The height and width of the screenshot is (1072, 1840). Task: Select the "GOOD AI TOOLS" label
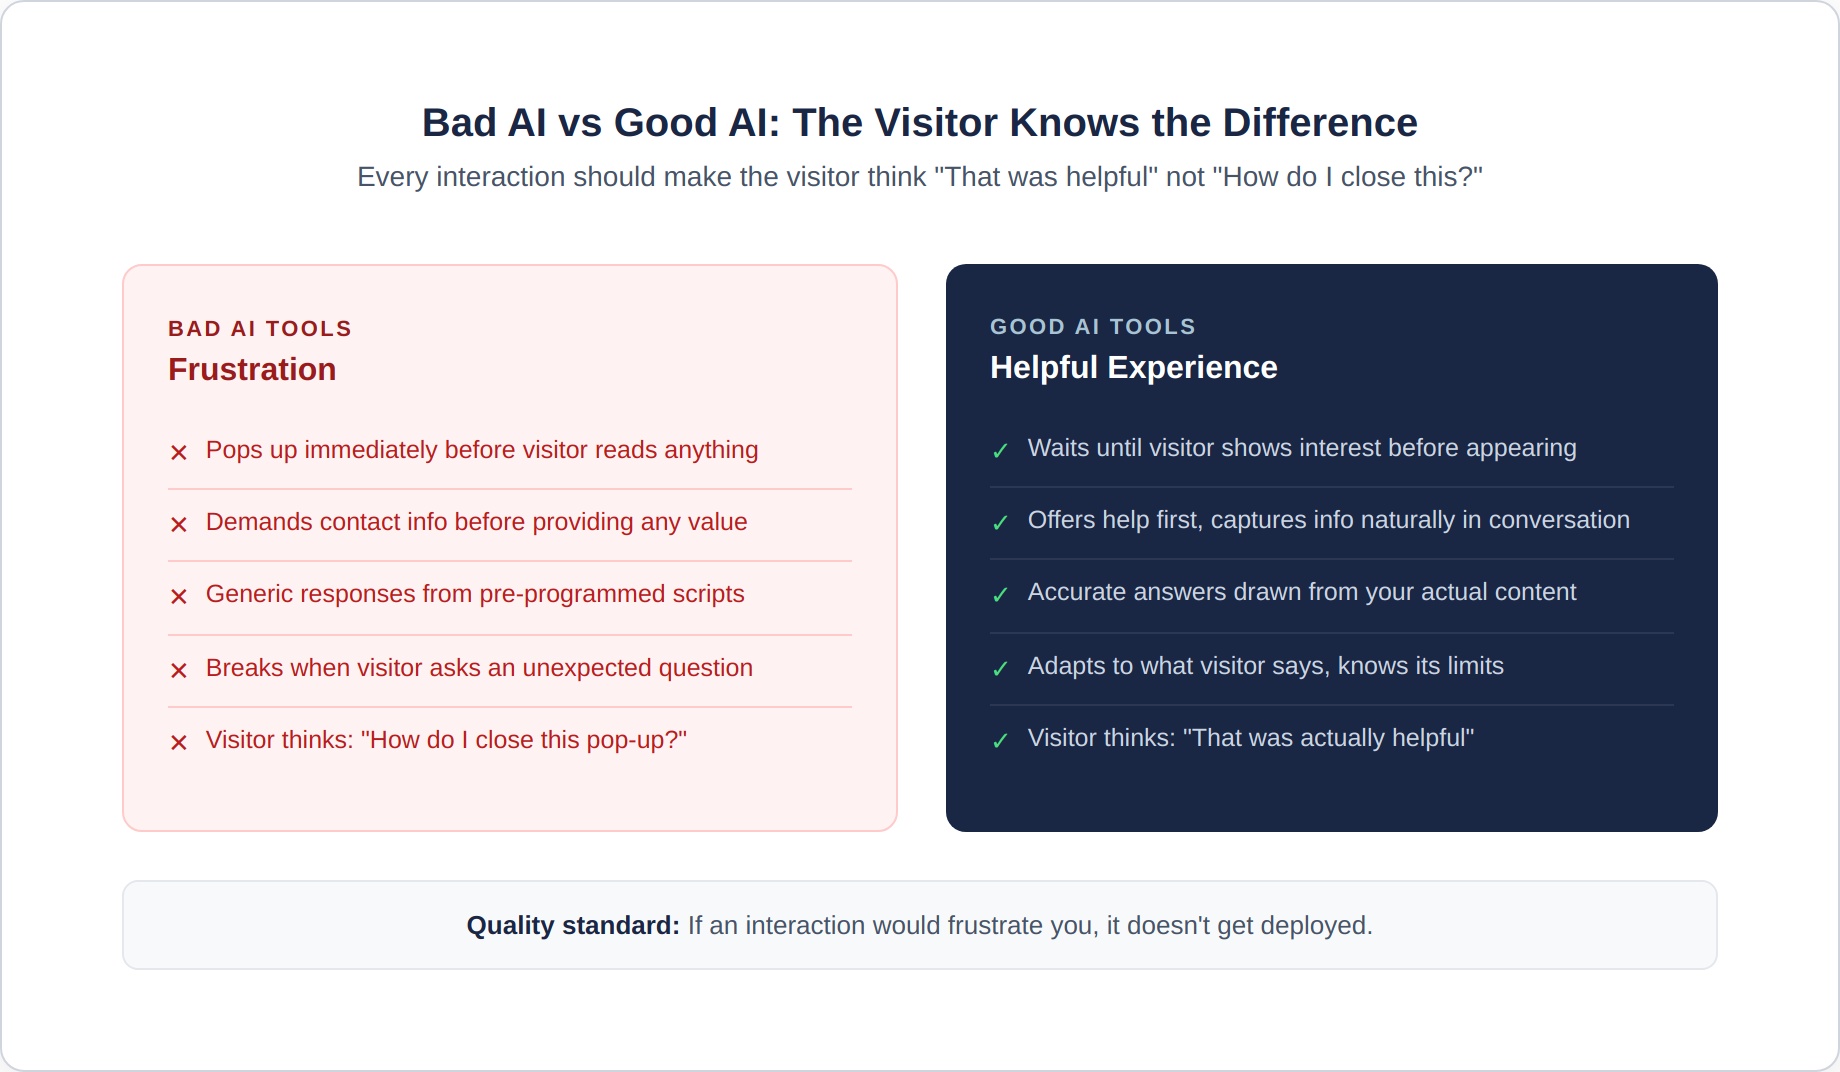click(x=1092, y=327)
